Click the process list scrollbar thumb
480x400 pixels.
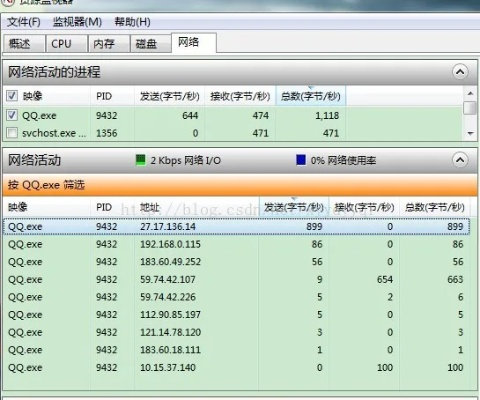coord(470,108)
